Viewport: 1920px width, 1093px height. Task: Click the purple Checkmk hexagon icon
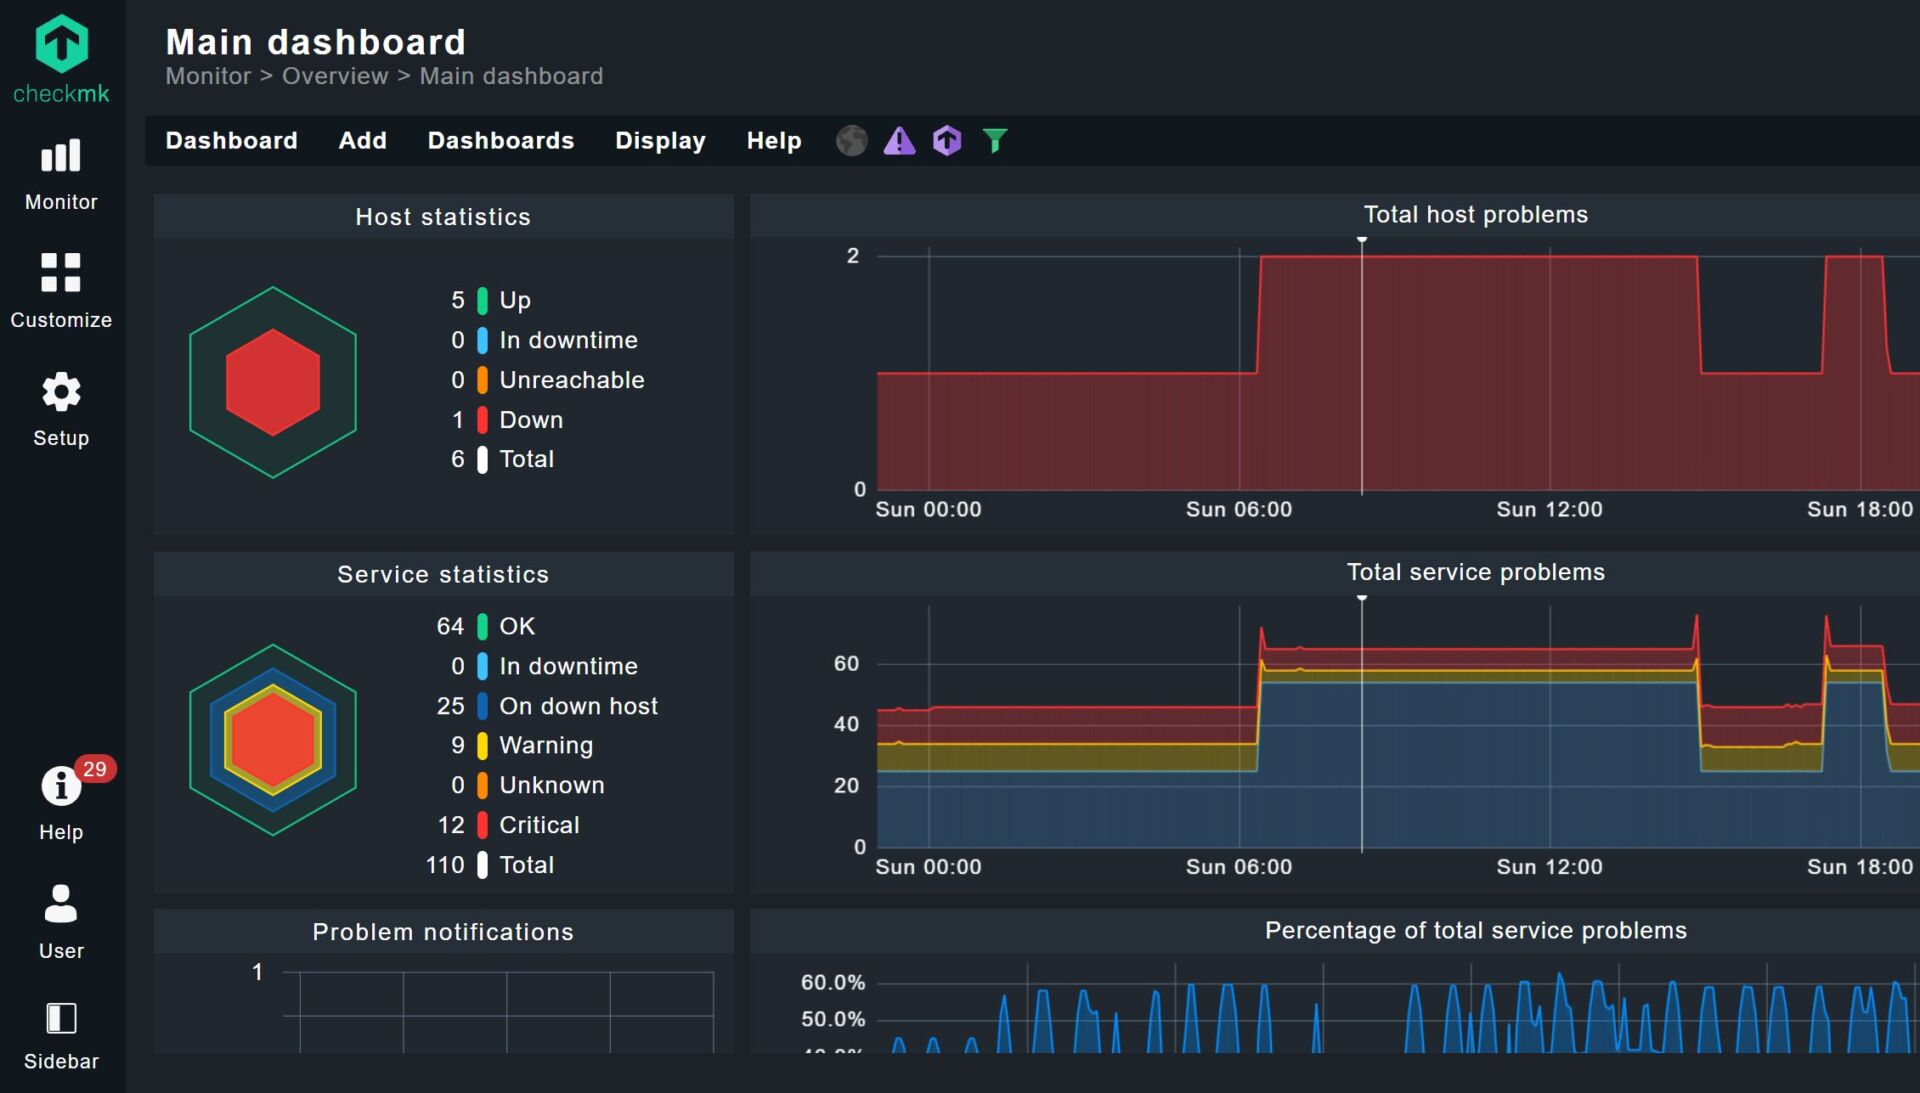[947, 141]
